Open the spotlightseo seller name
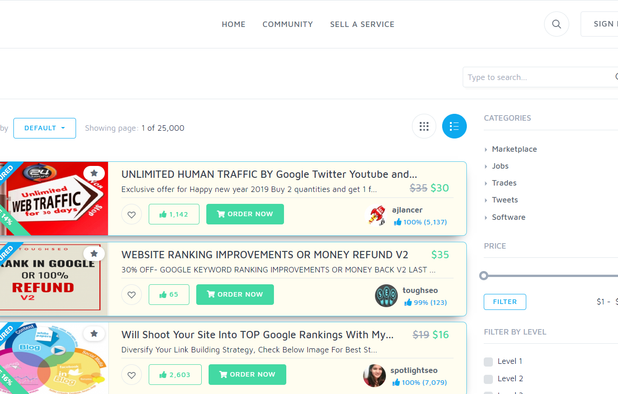 click(414, 370)
